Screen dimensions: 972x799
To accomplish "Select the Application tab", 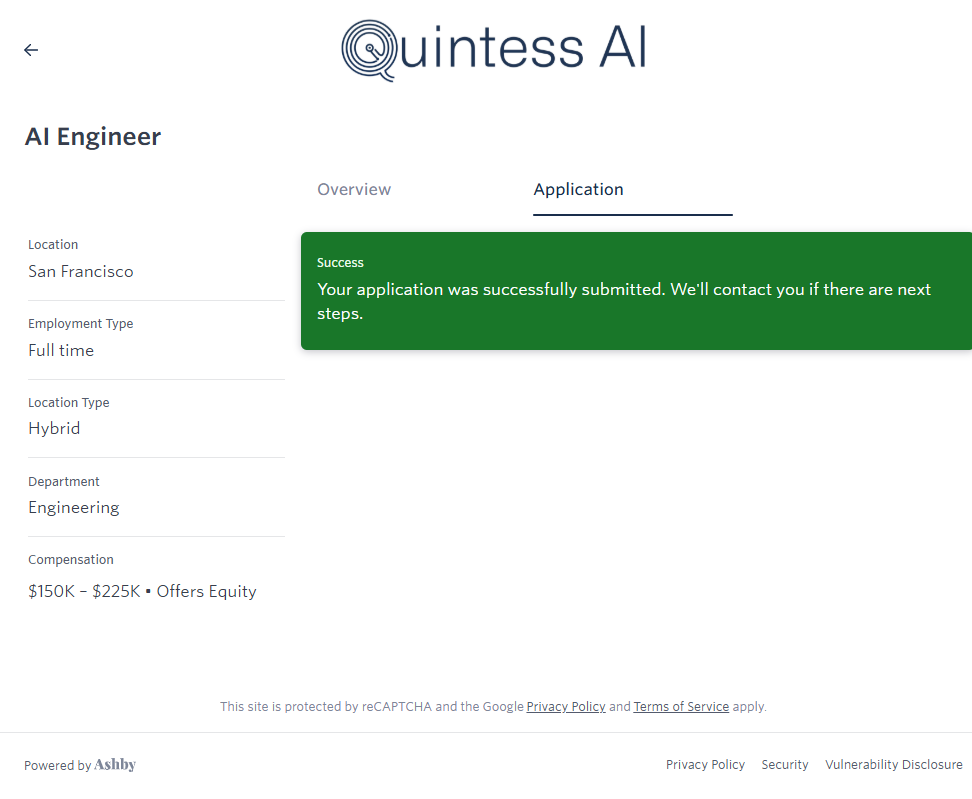I will [x=578, y=190].
